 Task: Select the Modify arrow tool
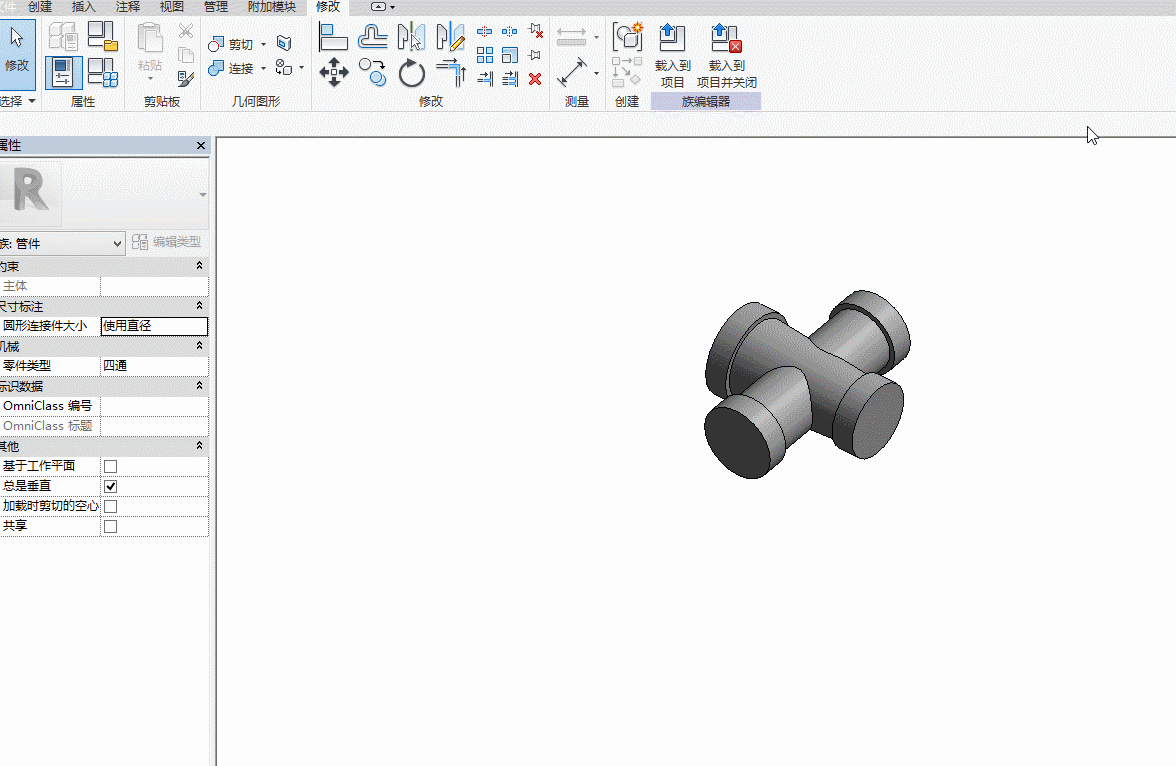pos(16,53)
